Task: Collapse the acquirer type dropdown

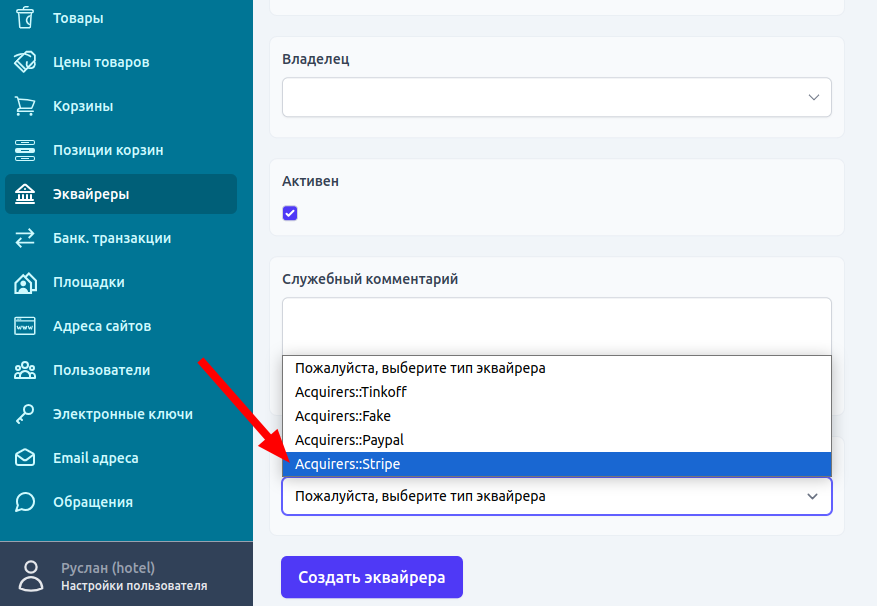Action: (x=556, y=496)
